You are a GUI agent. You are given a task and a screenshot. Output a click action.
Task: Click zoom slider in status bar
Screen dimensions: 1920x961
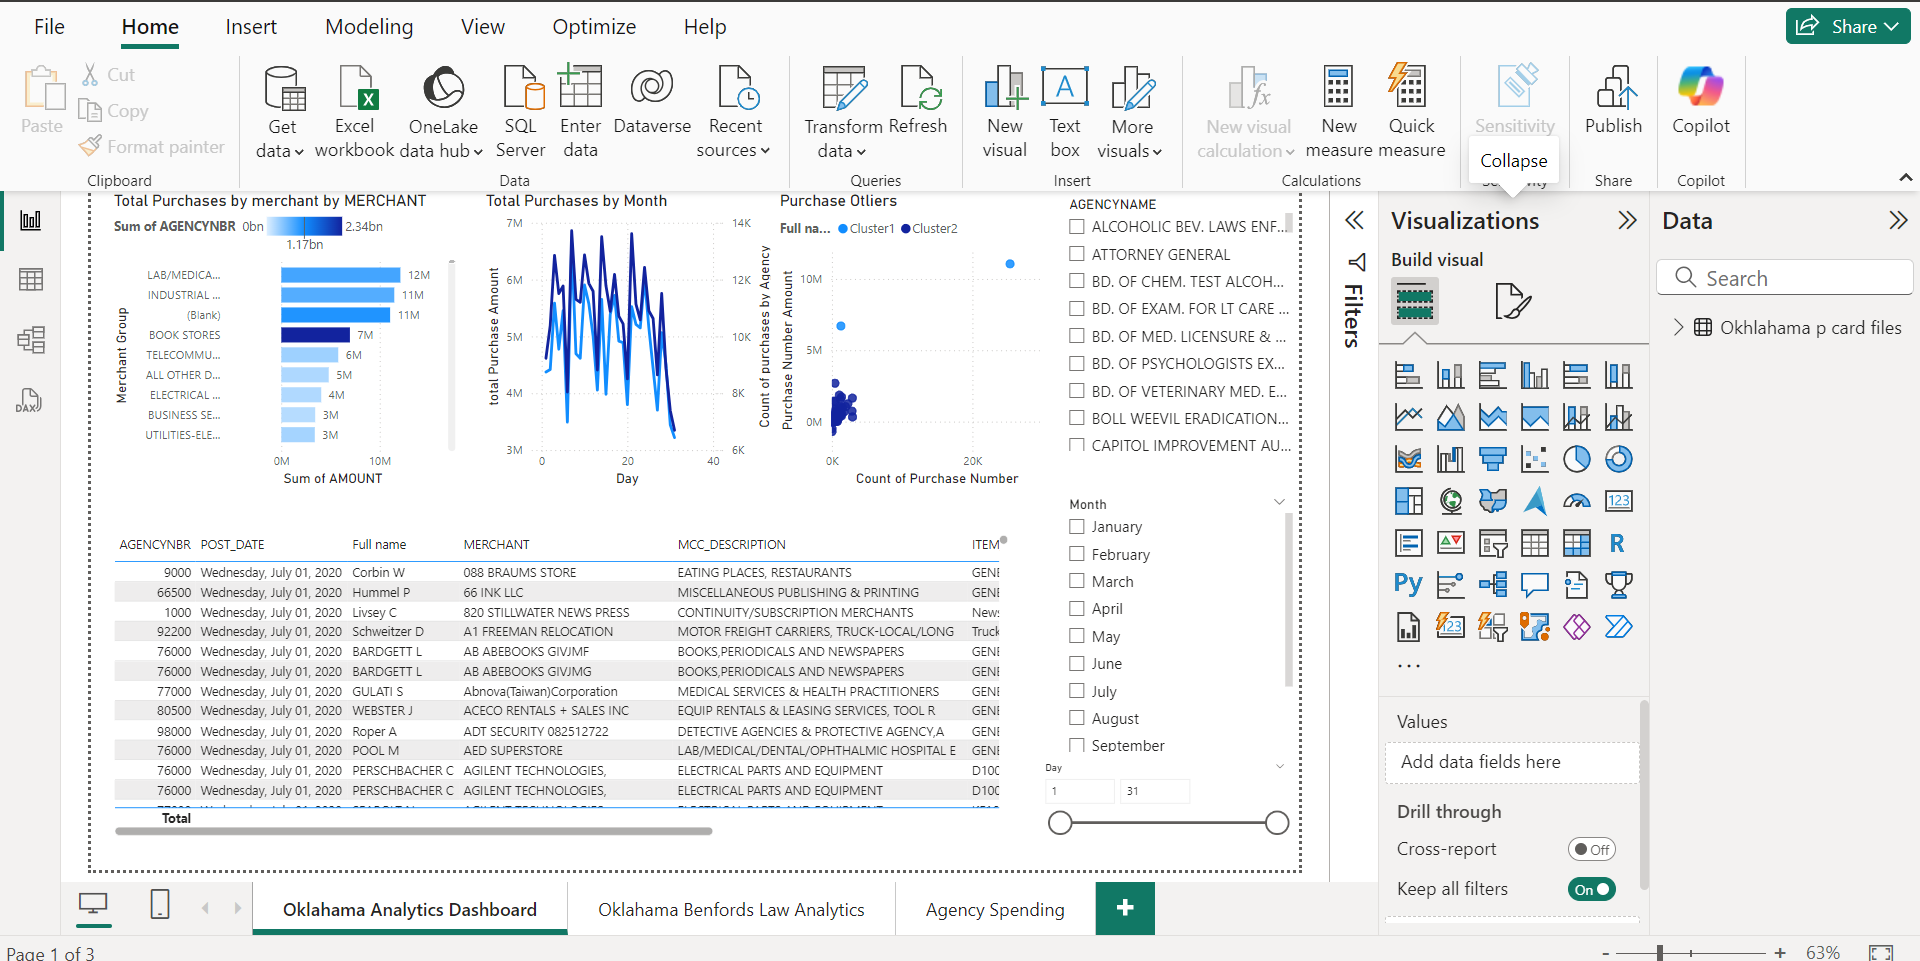(x=1659, y=953)
